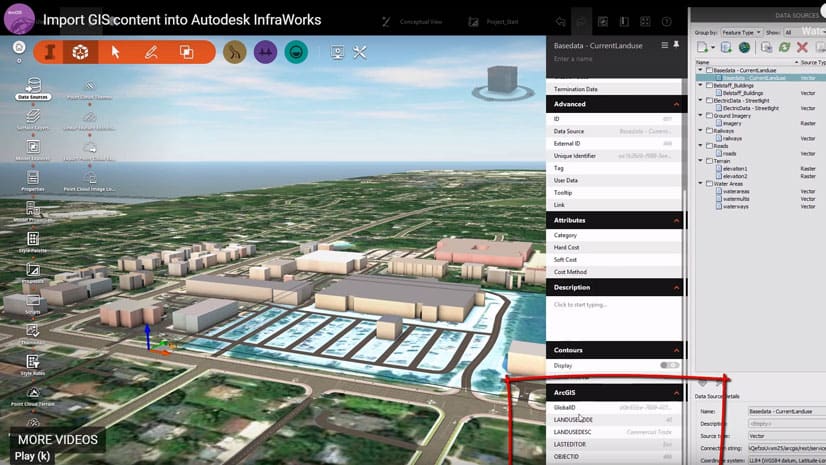The width and height of the screenshot is (826, 465).
Task: Open the wrench and screwdriver settings tools
Action: pyautogui.click(x=360, y=52)
